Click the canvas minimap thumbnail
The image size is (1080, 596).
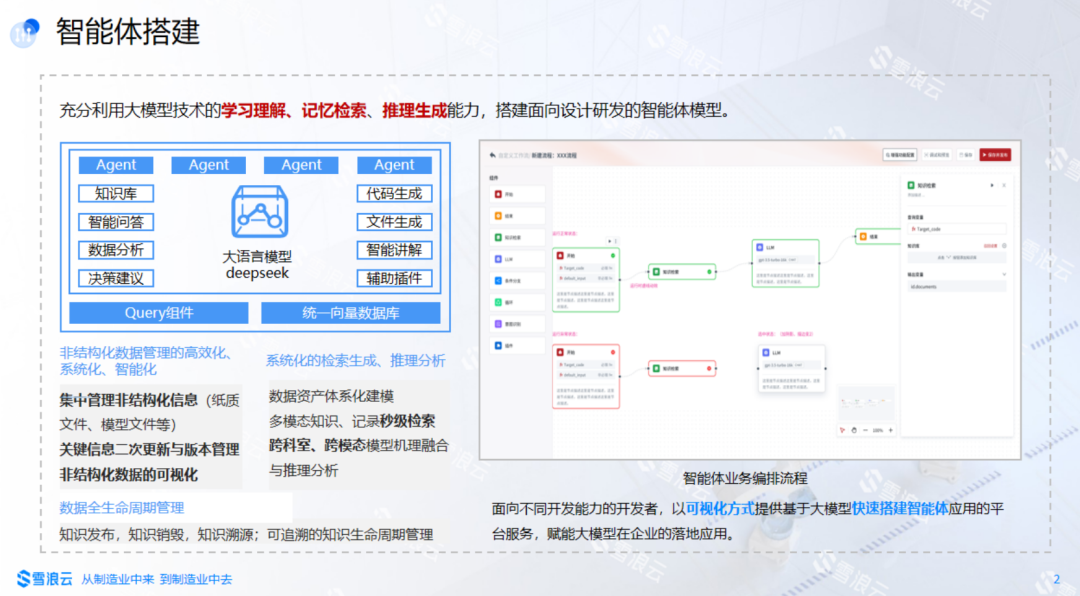[x=866, y=402]
